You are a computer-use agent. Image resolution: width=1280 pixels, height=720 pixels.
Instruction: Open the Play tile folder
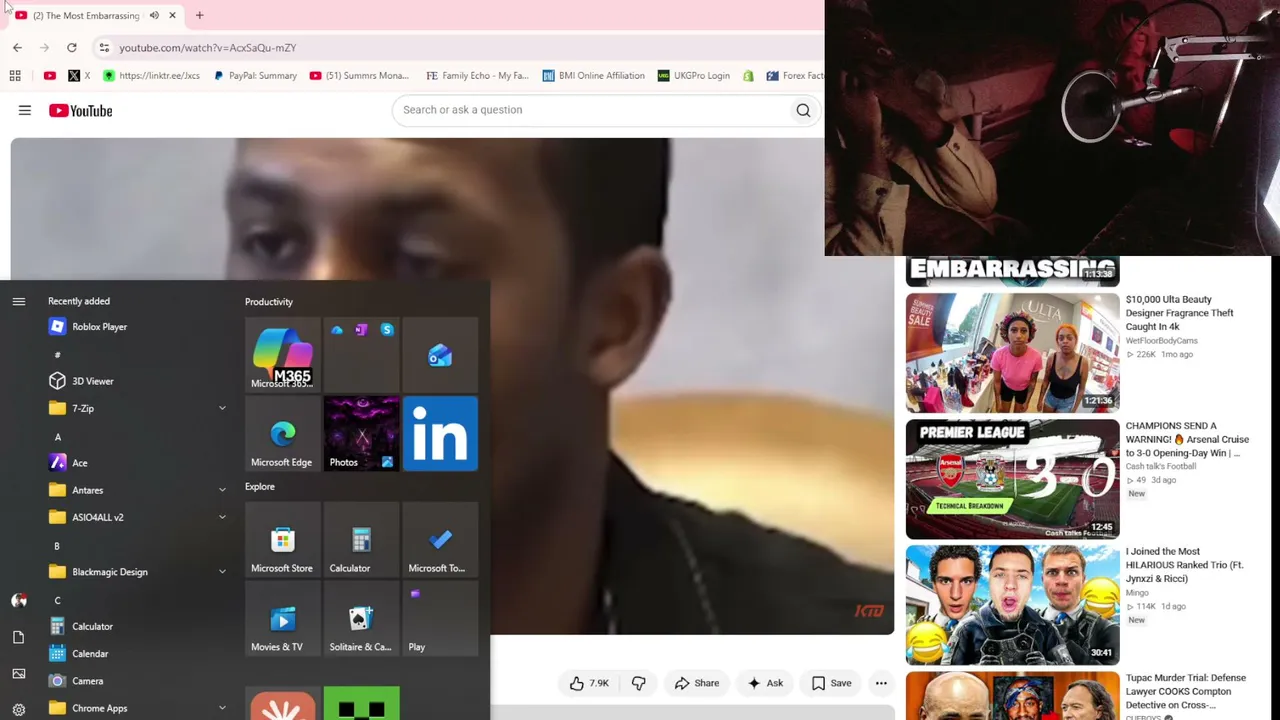(440, 619)
